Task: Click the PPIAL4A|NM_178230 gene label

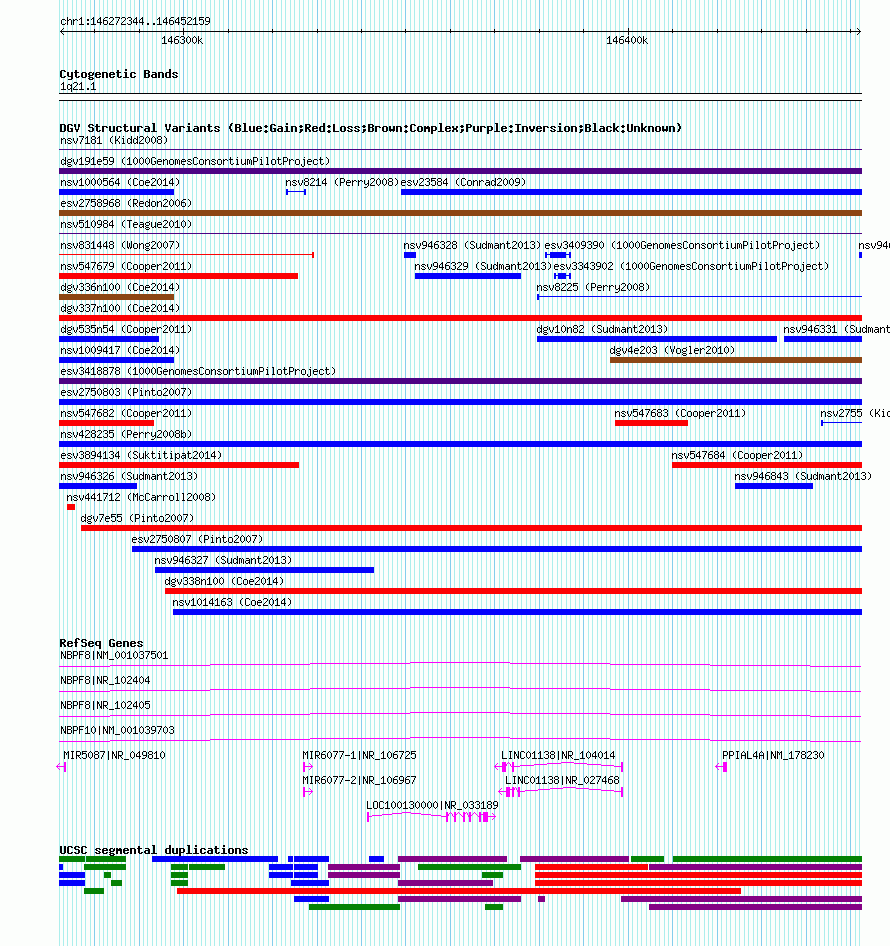Action: click(x=773, y=755)
